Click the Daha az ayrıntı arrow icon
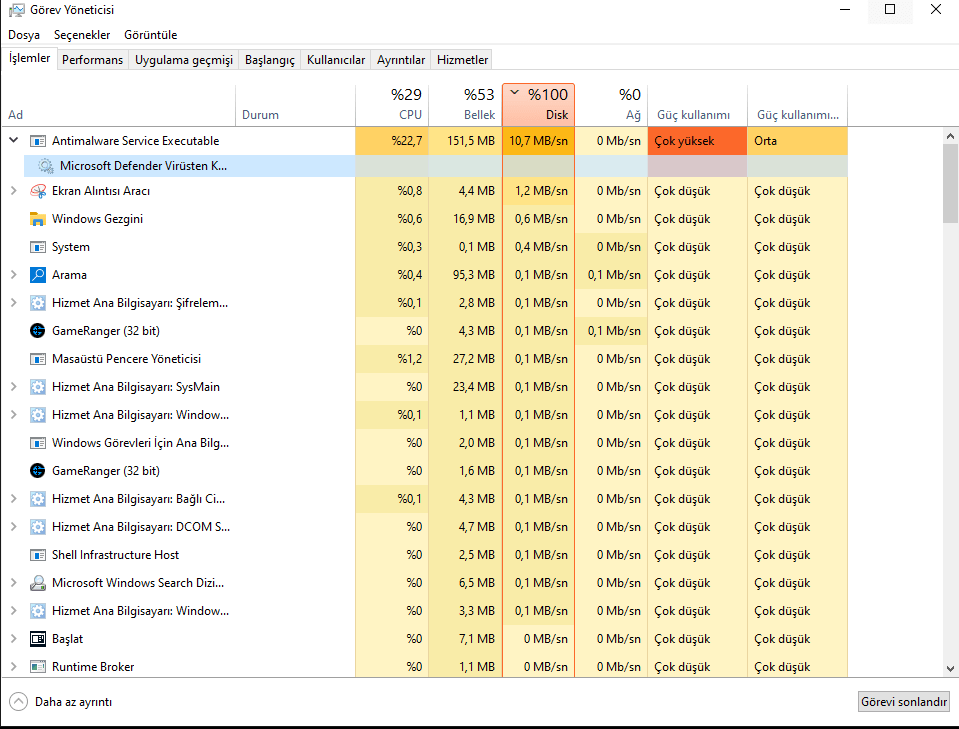The width and height of the screenshot is (959, 729). click(x=18, y=701)
